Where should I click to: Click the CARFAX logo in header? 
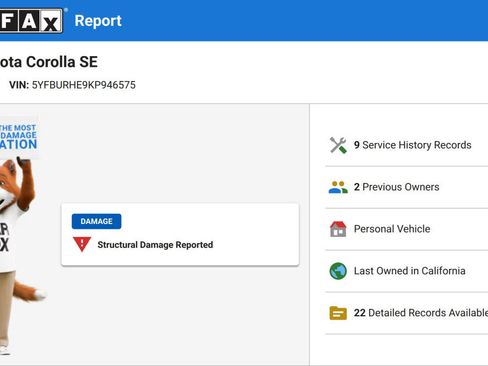coord(31,21)
